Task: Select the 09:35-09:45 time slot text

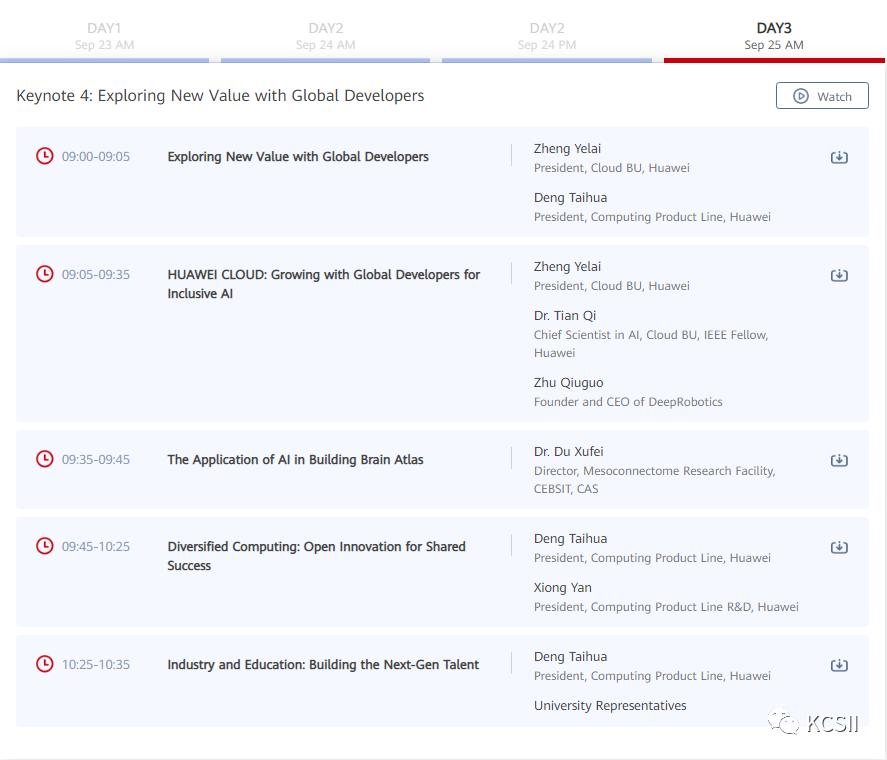Action: pyautogui.click(x=96, y=460)
